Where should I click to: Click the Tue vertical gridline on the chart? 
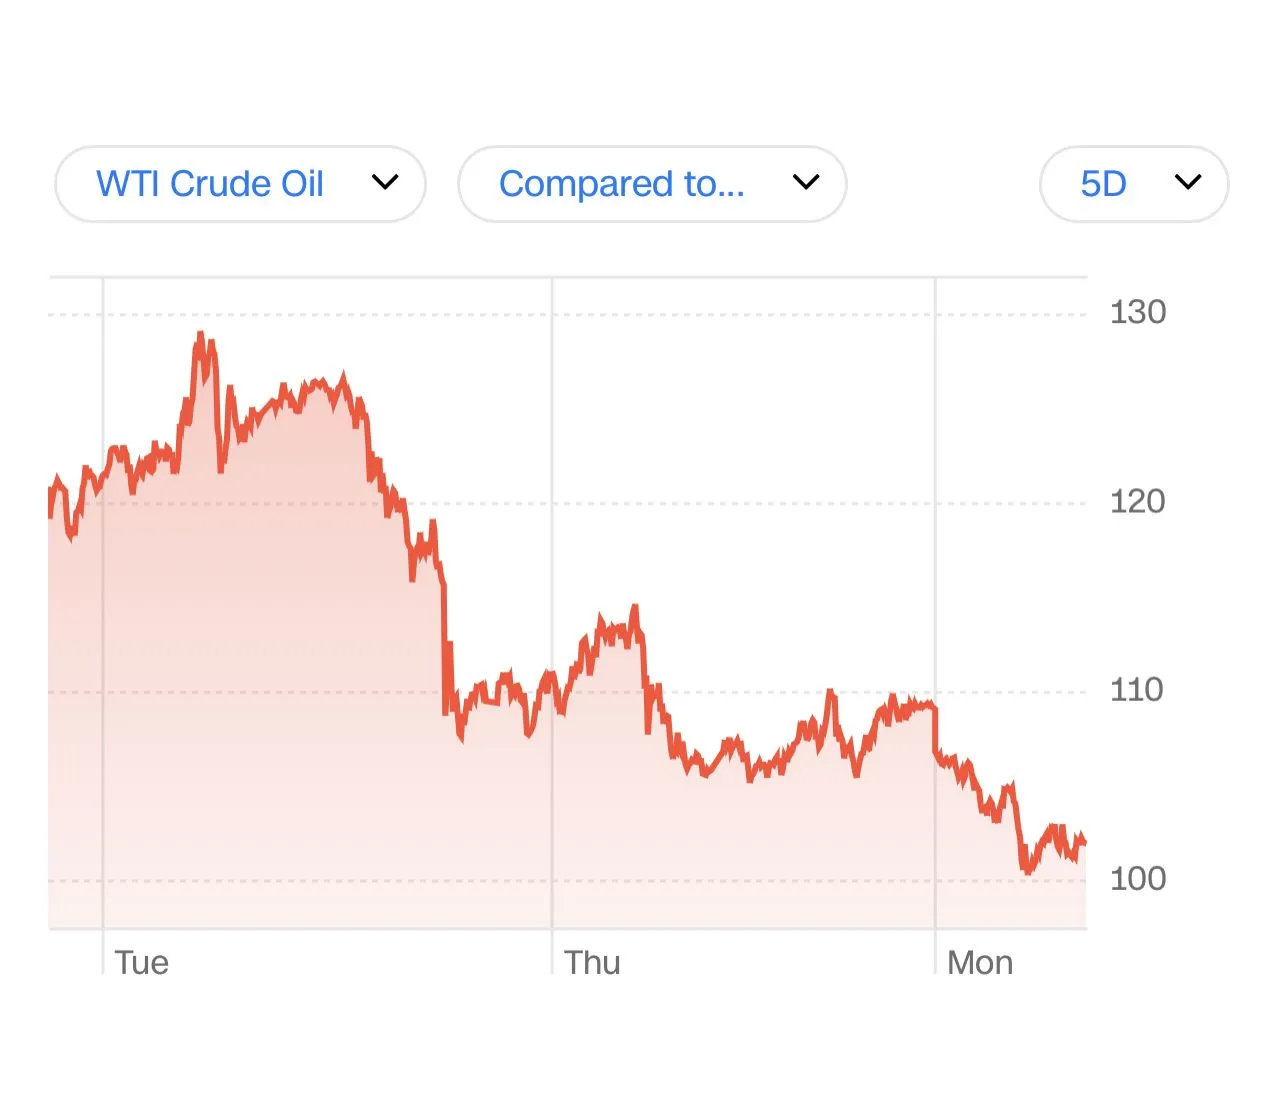[x=103, y=620]
